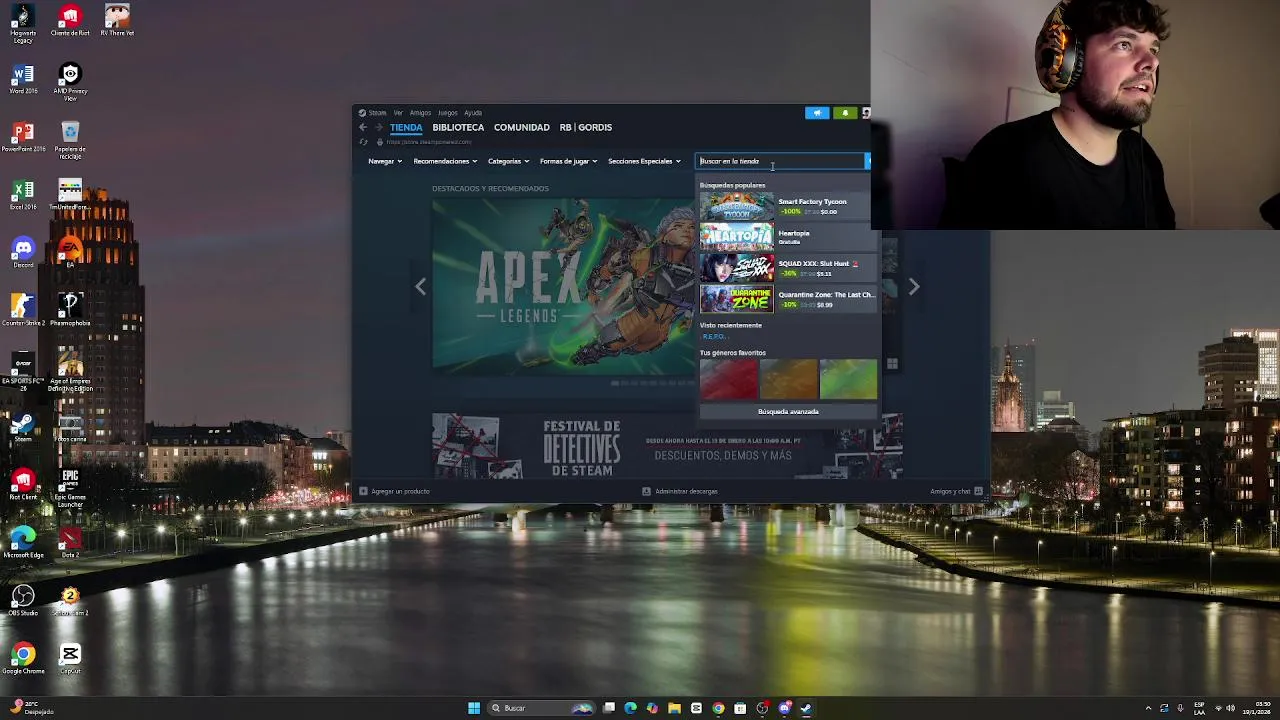Open EA SPORTS FC 26 desktop icon

pyautogui.click(x=23, y=372)
